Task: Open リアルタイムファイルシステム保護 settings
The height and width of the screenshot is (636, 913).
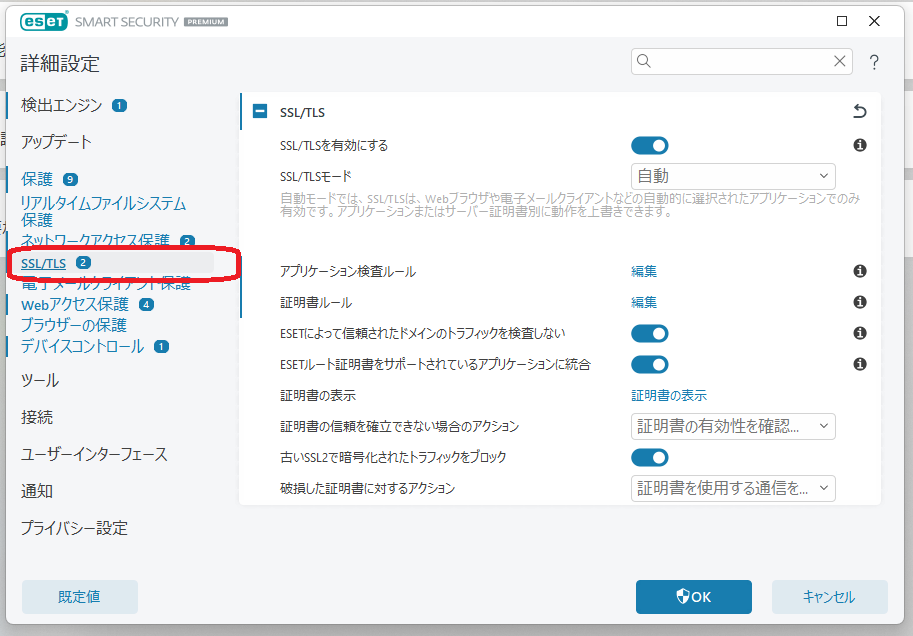Action: 103,211
